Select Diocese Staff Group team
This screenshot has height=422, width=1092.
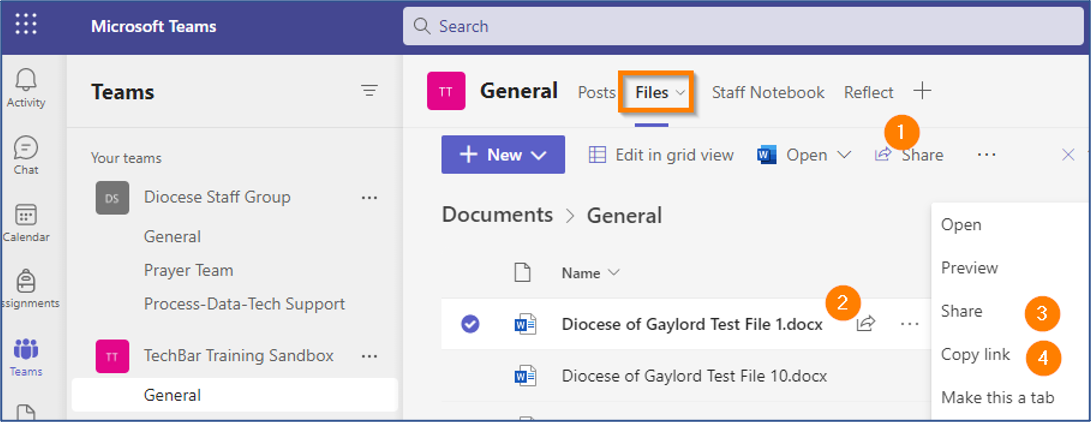[x=217, y=197]
